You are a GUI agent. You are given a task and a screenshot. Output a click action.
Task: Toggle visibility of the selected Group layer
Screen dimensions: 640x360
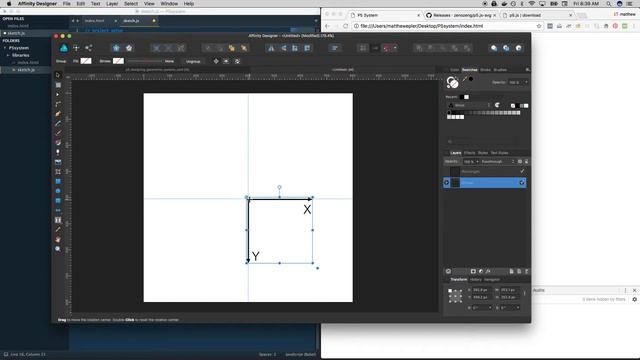[522, 182]
